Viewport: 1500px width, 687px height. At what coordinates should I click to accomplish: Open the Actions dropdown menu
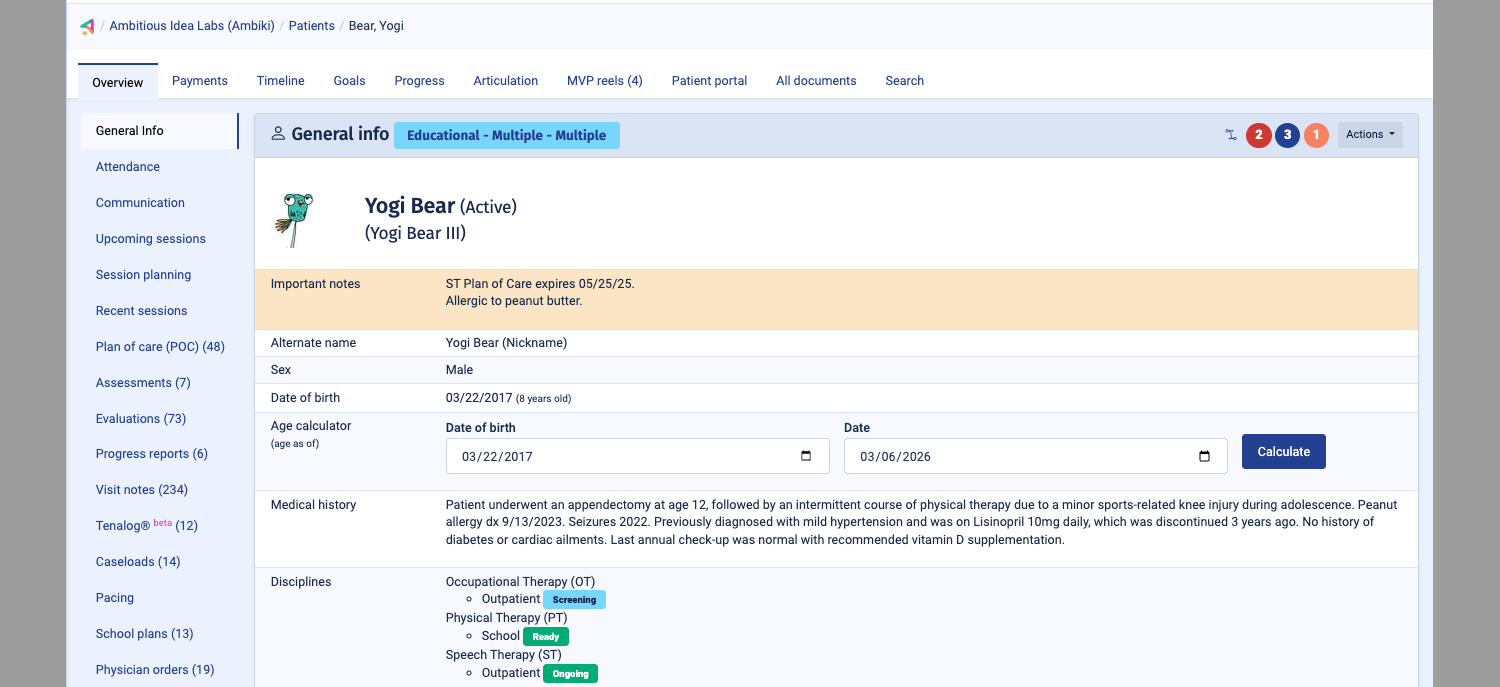click(x=1369, y=134)
